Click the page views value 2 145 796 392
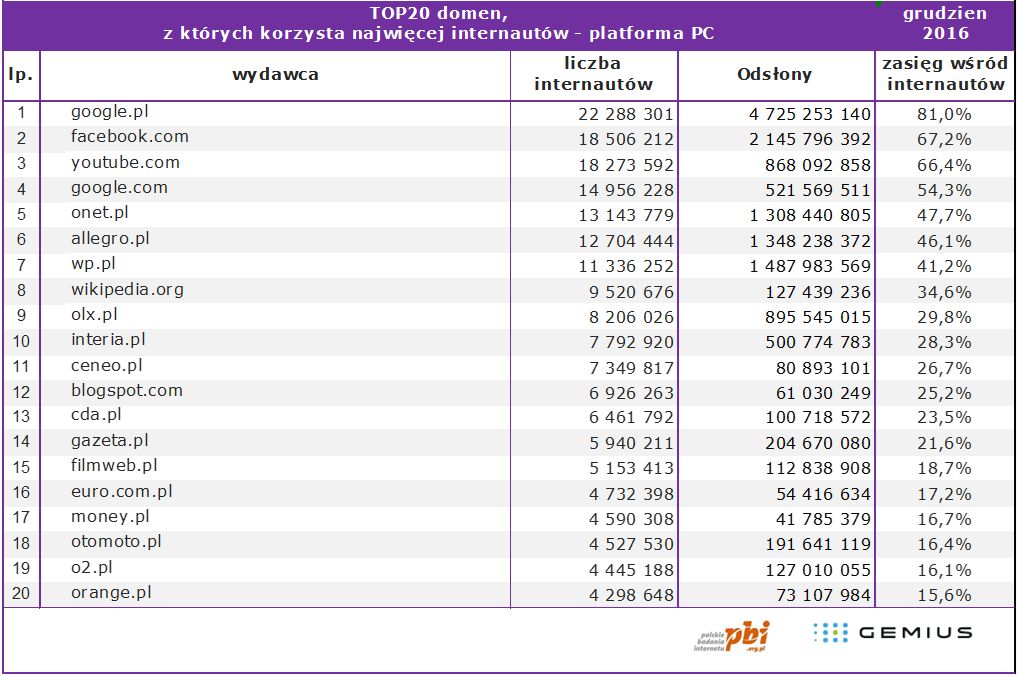Viewport: 1018px width, 676px height. click(x=809, y=140)
